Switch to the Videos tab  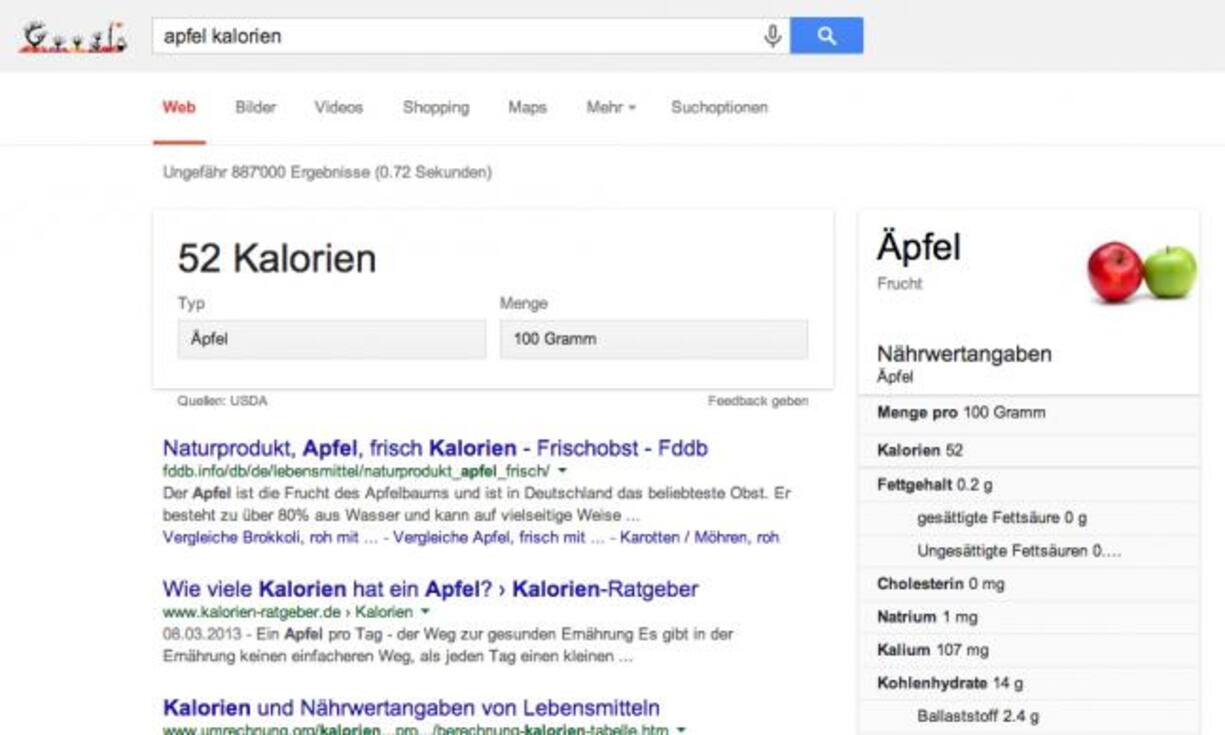pyautogui.click(x=338, y=107)
